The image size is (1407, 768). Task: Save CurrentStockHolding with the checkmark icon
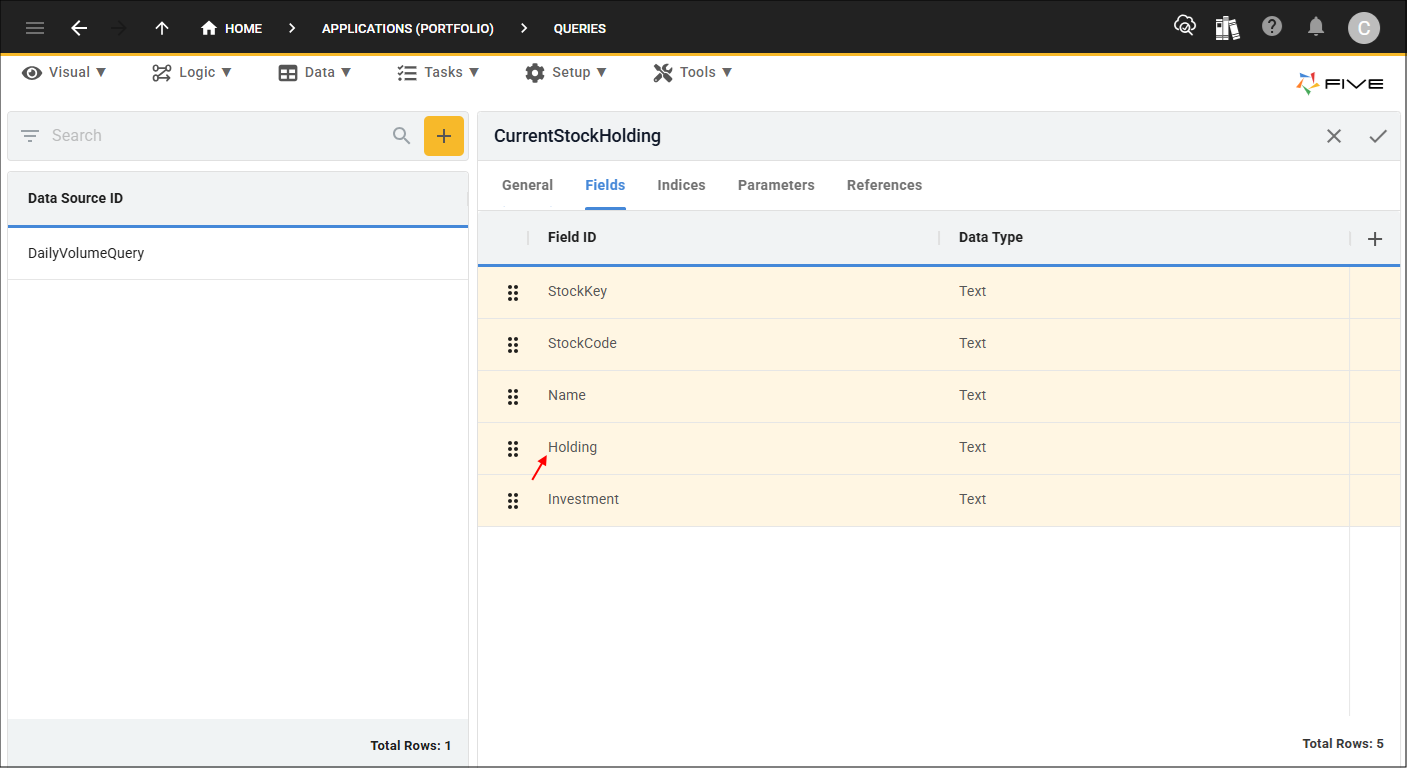pos(1378,136)
